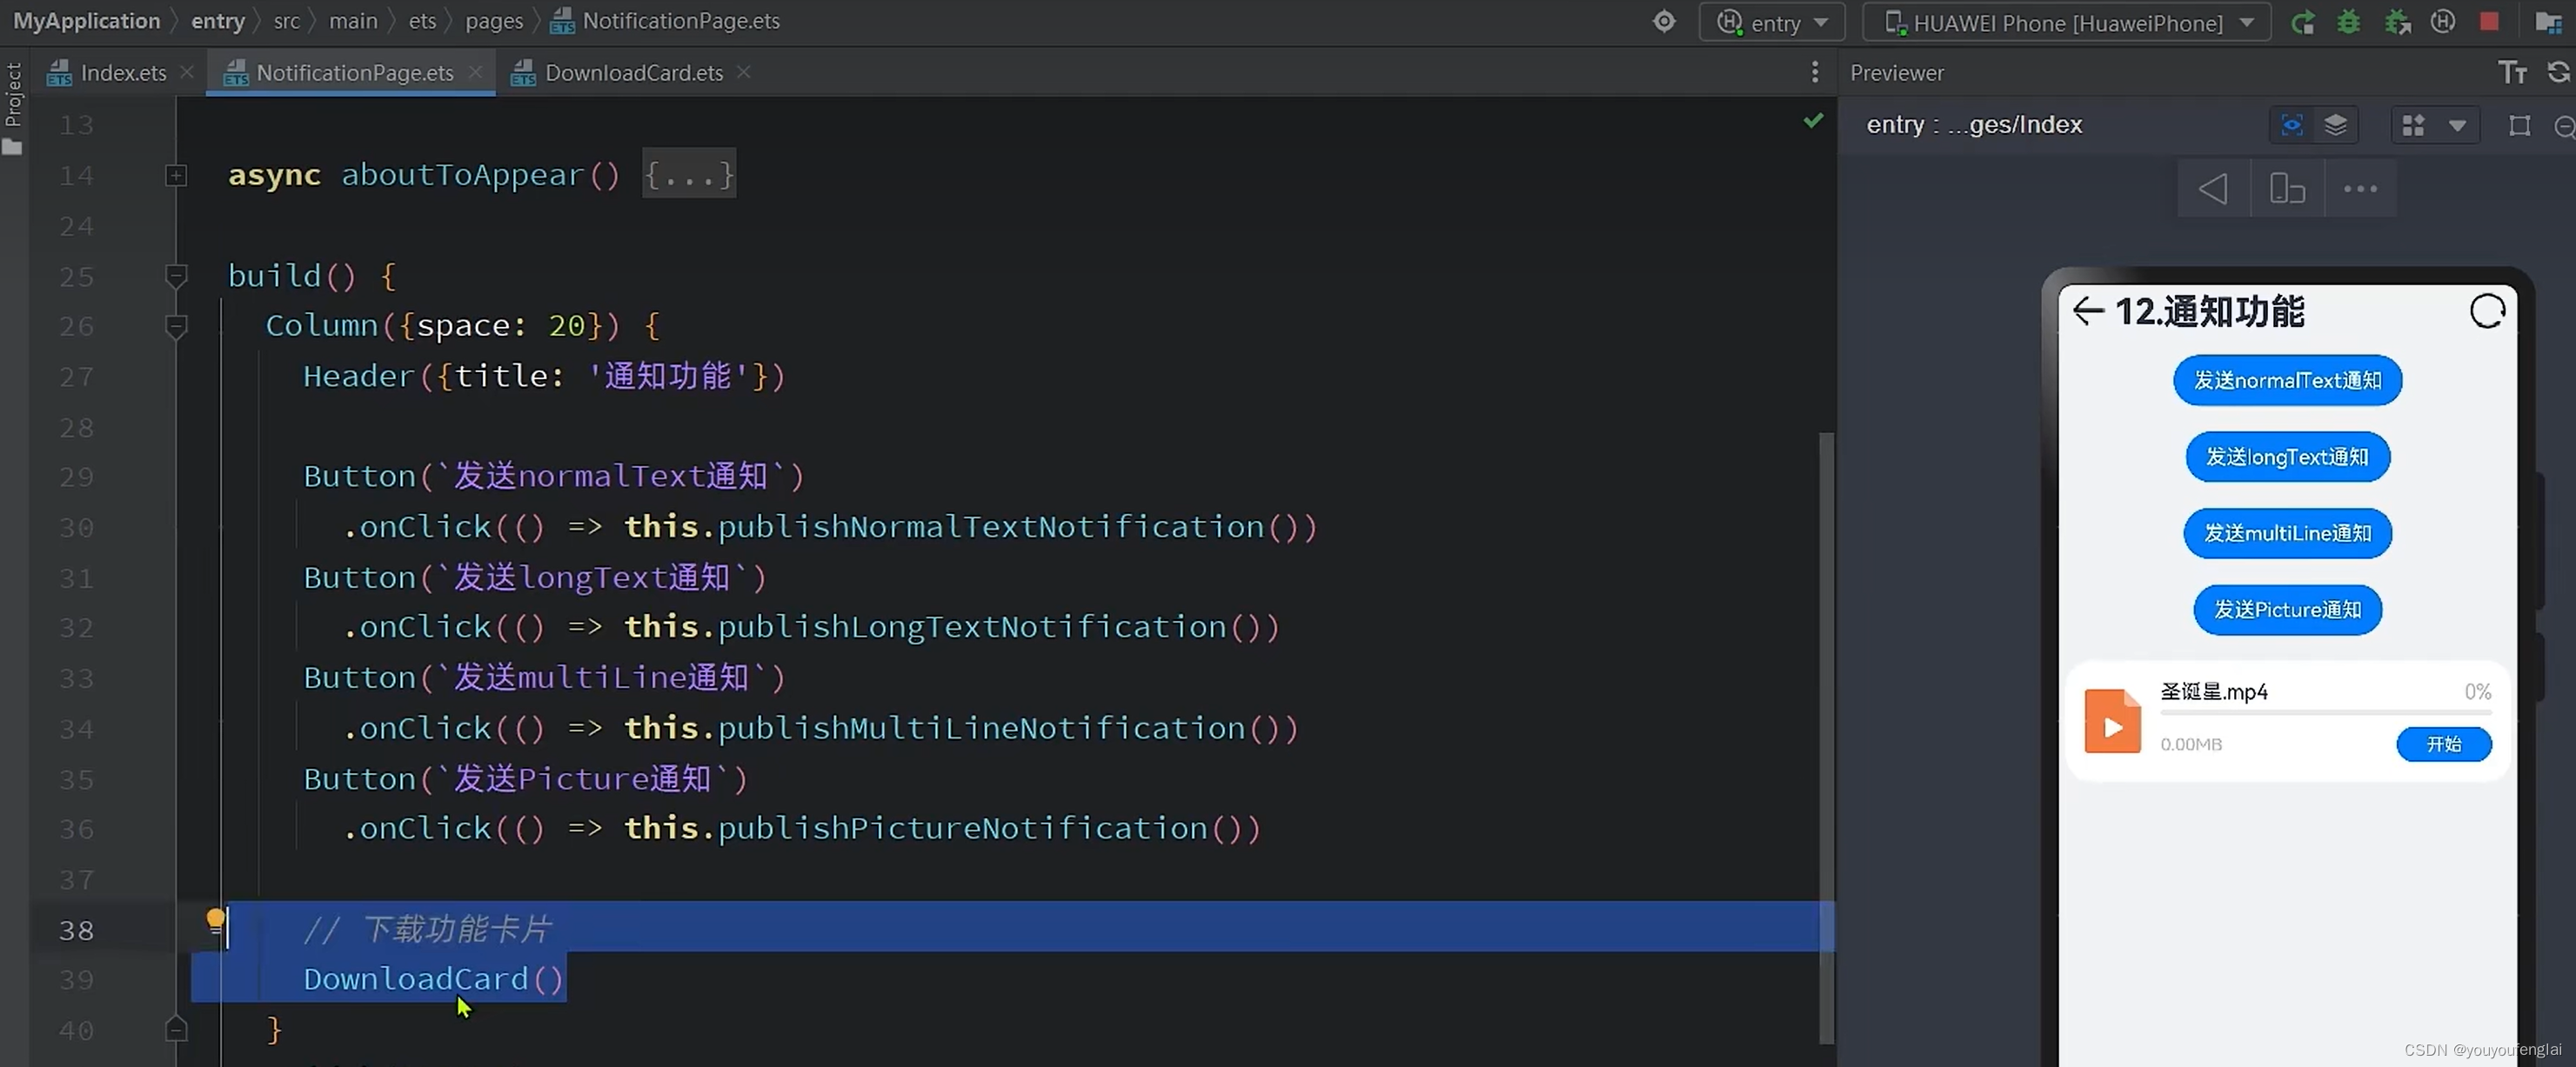
Task: Click the 发送longText通知 preview button
Action: 2287,457
